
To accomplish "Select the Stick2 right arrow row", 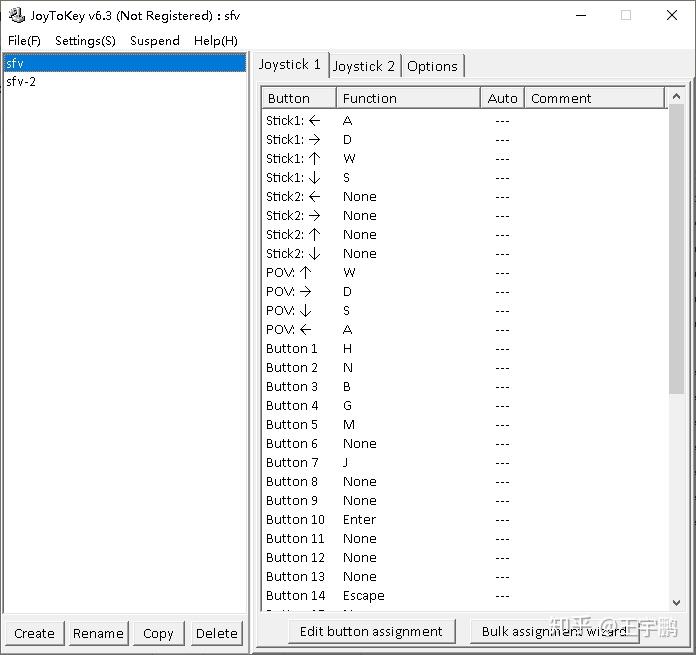I will click(465, 216).
